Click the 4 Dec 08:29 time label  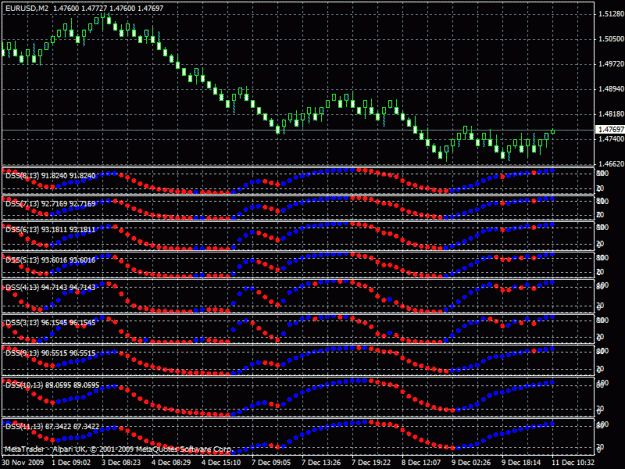tap(171, 463)
